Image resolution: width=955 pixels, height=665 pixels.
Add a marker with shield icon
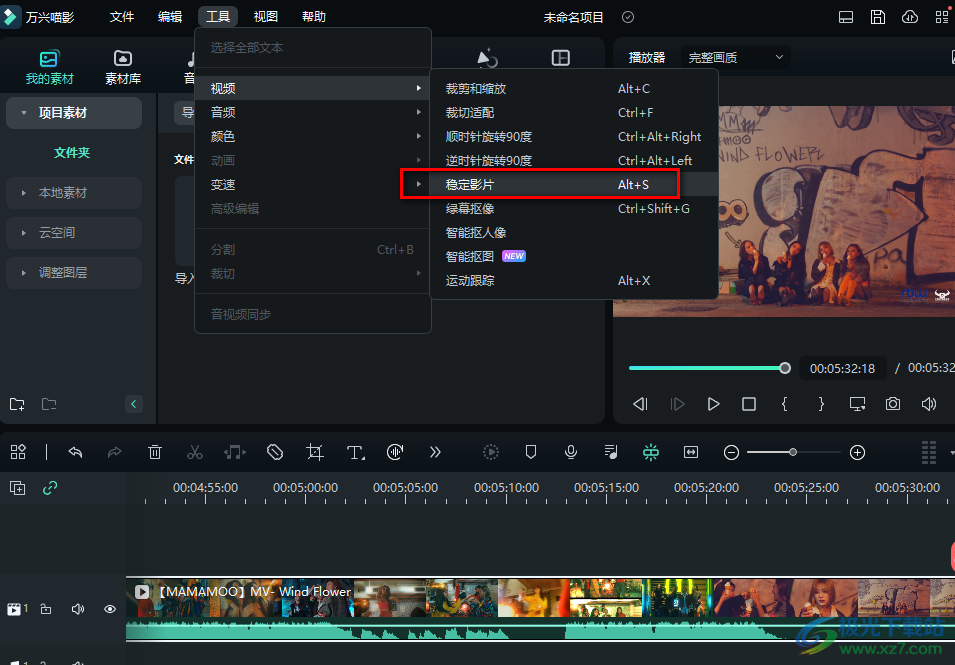pyautogui.click(x=530, y=452)
